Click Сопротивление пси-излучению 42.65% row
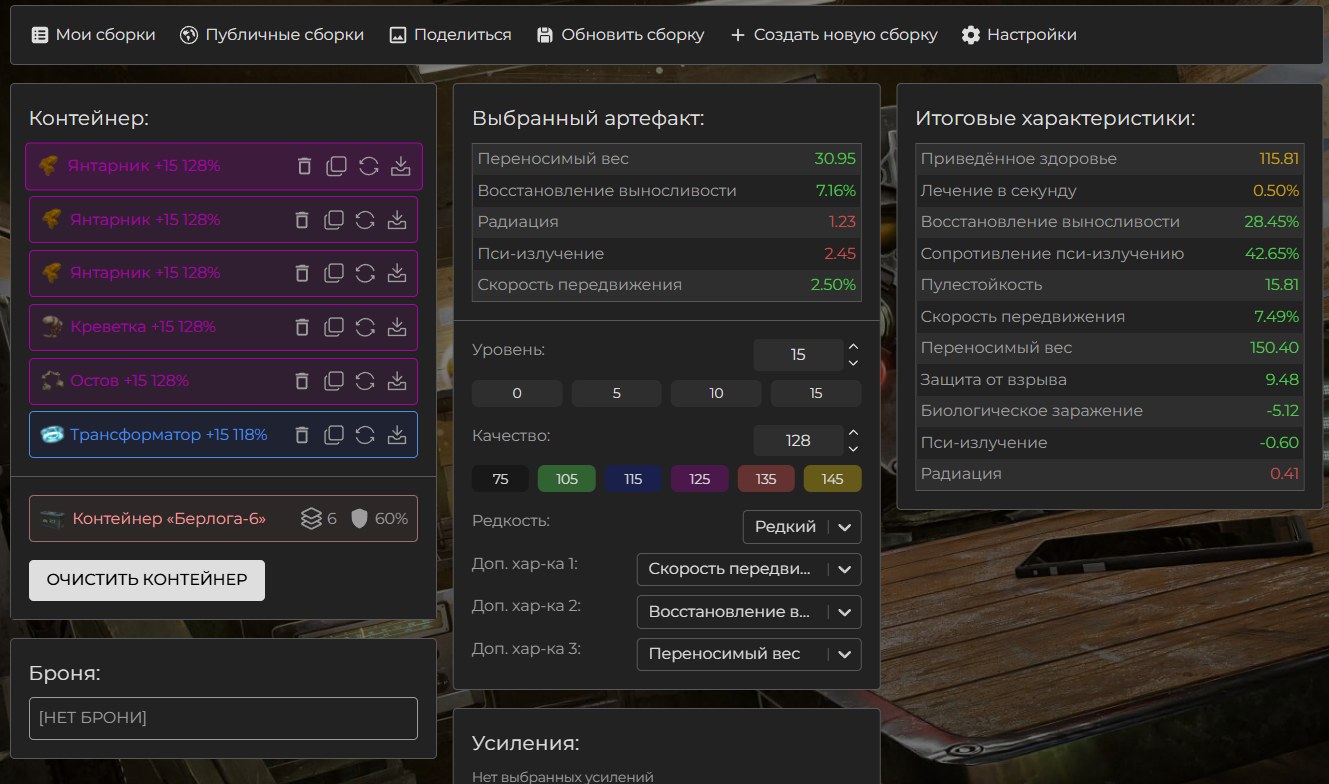The height and width of the screenshot is (784, 1329). tap(1110, 253)
